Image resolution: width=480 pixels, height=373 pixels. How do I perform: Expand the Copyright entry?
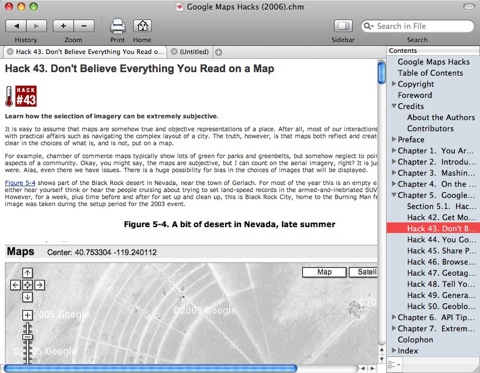(394, 84)
